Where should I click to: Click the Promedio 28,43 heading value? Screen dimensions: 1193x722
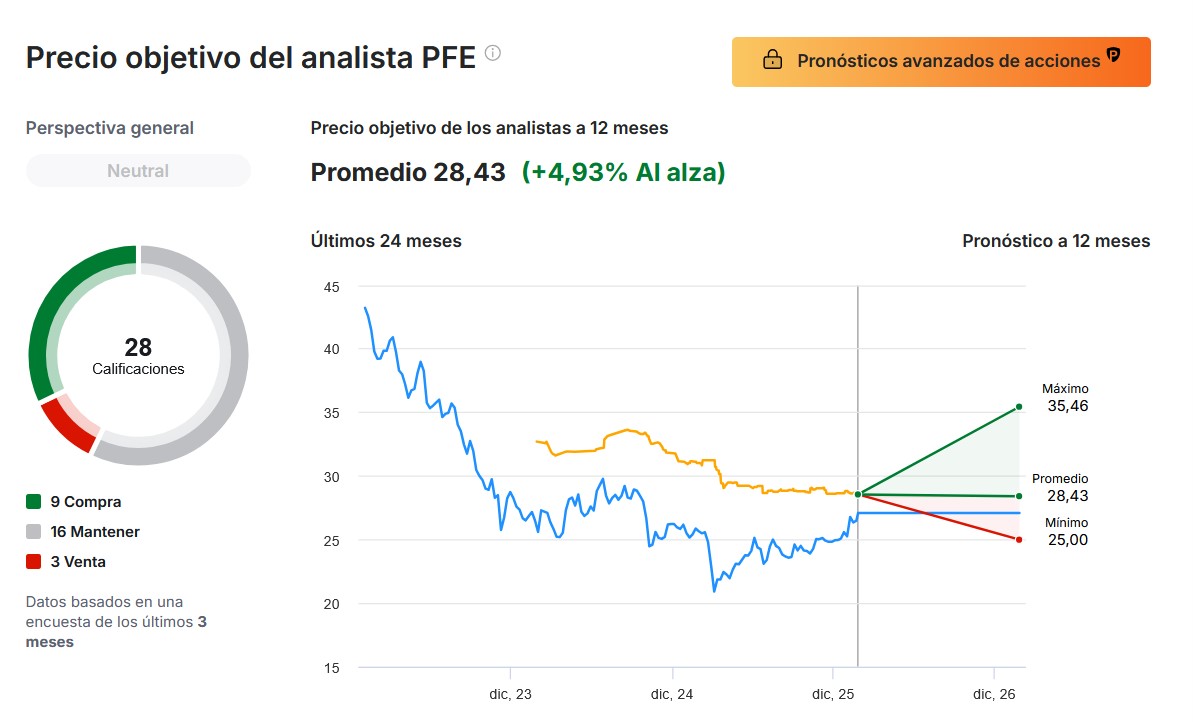(408, 172)
